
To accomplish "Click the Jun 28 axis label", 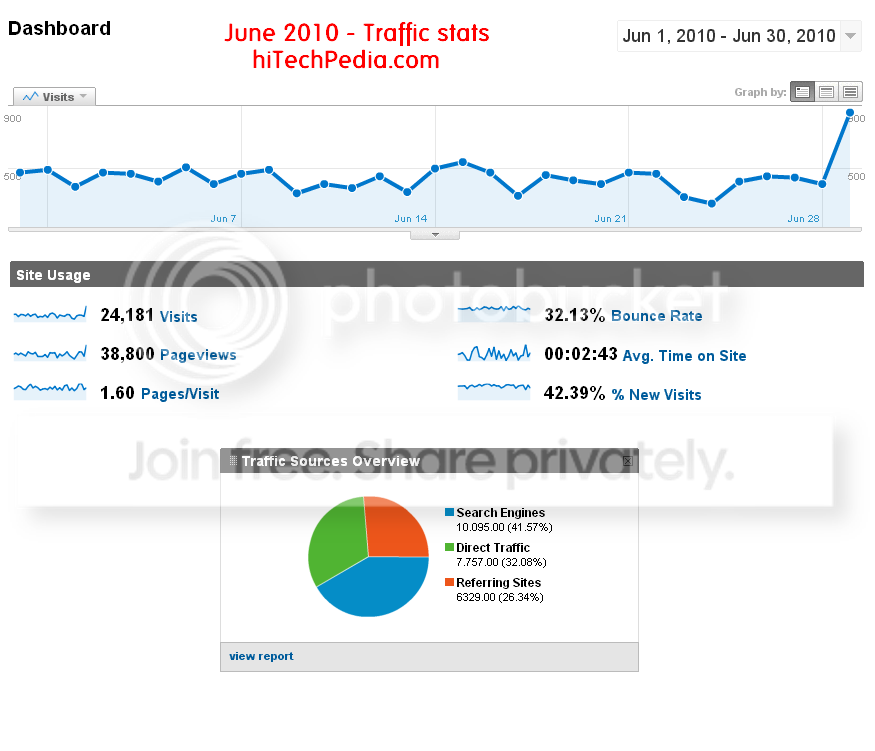I will tap(804, 219).
